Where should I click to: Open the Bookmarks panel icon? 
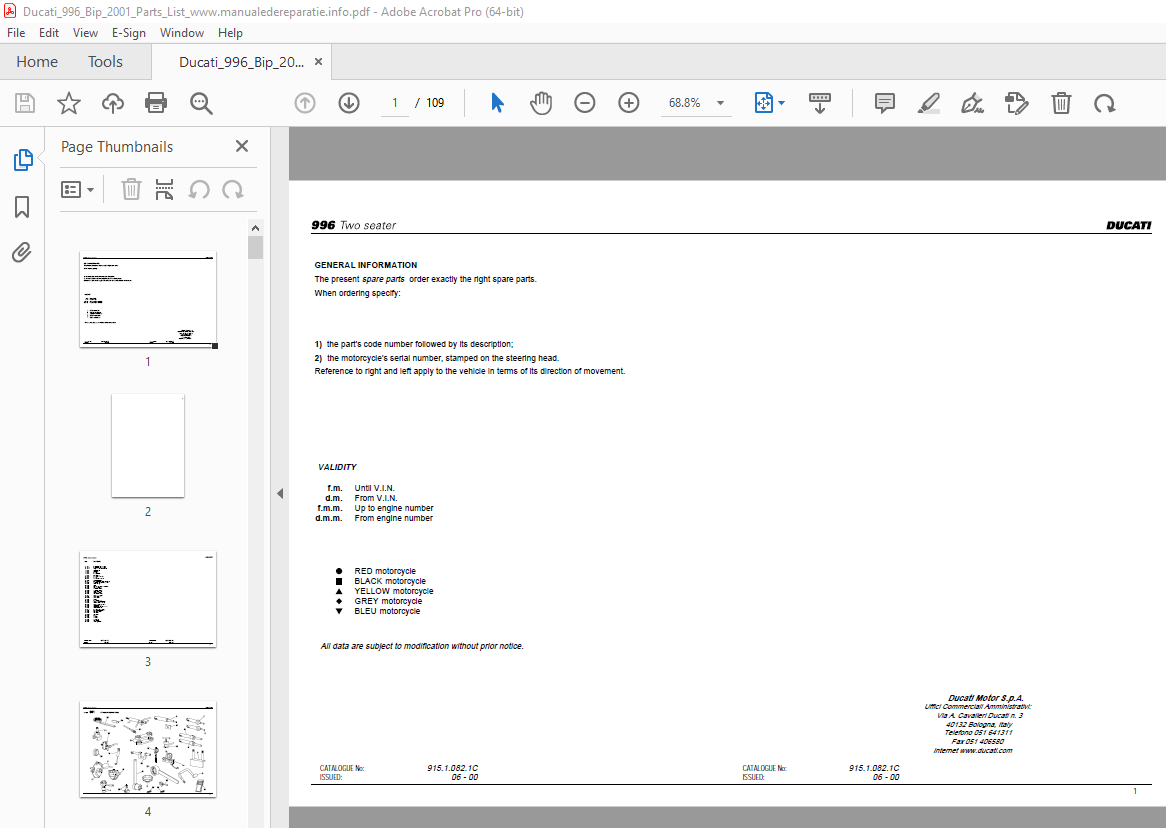point(22,207)
